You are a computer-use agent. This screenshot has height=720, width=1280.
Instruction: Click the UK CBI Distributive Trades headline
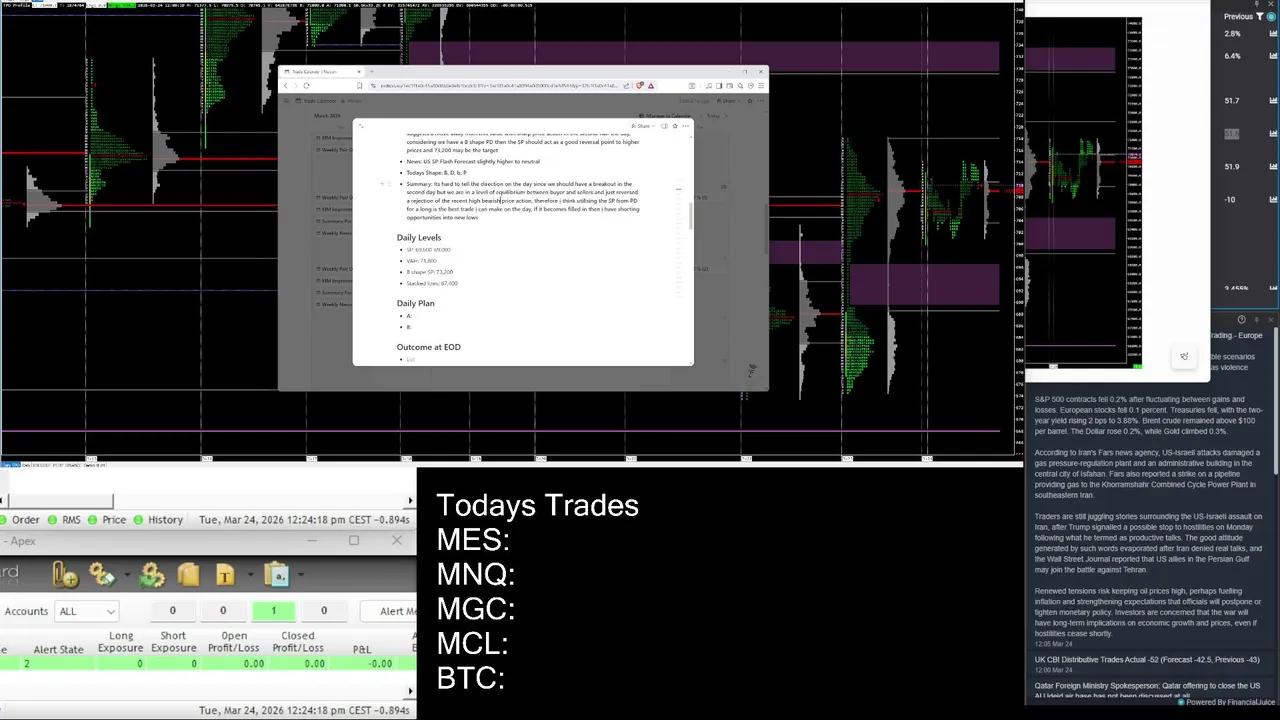click(1147, 660)
